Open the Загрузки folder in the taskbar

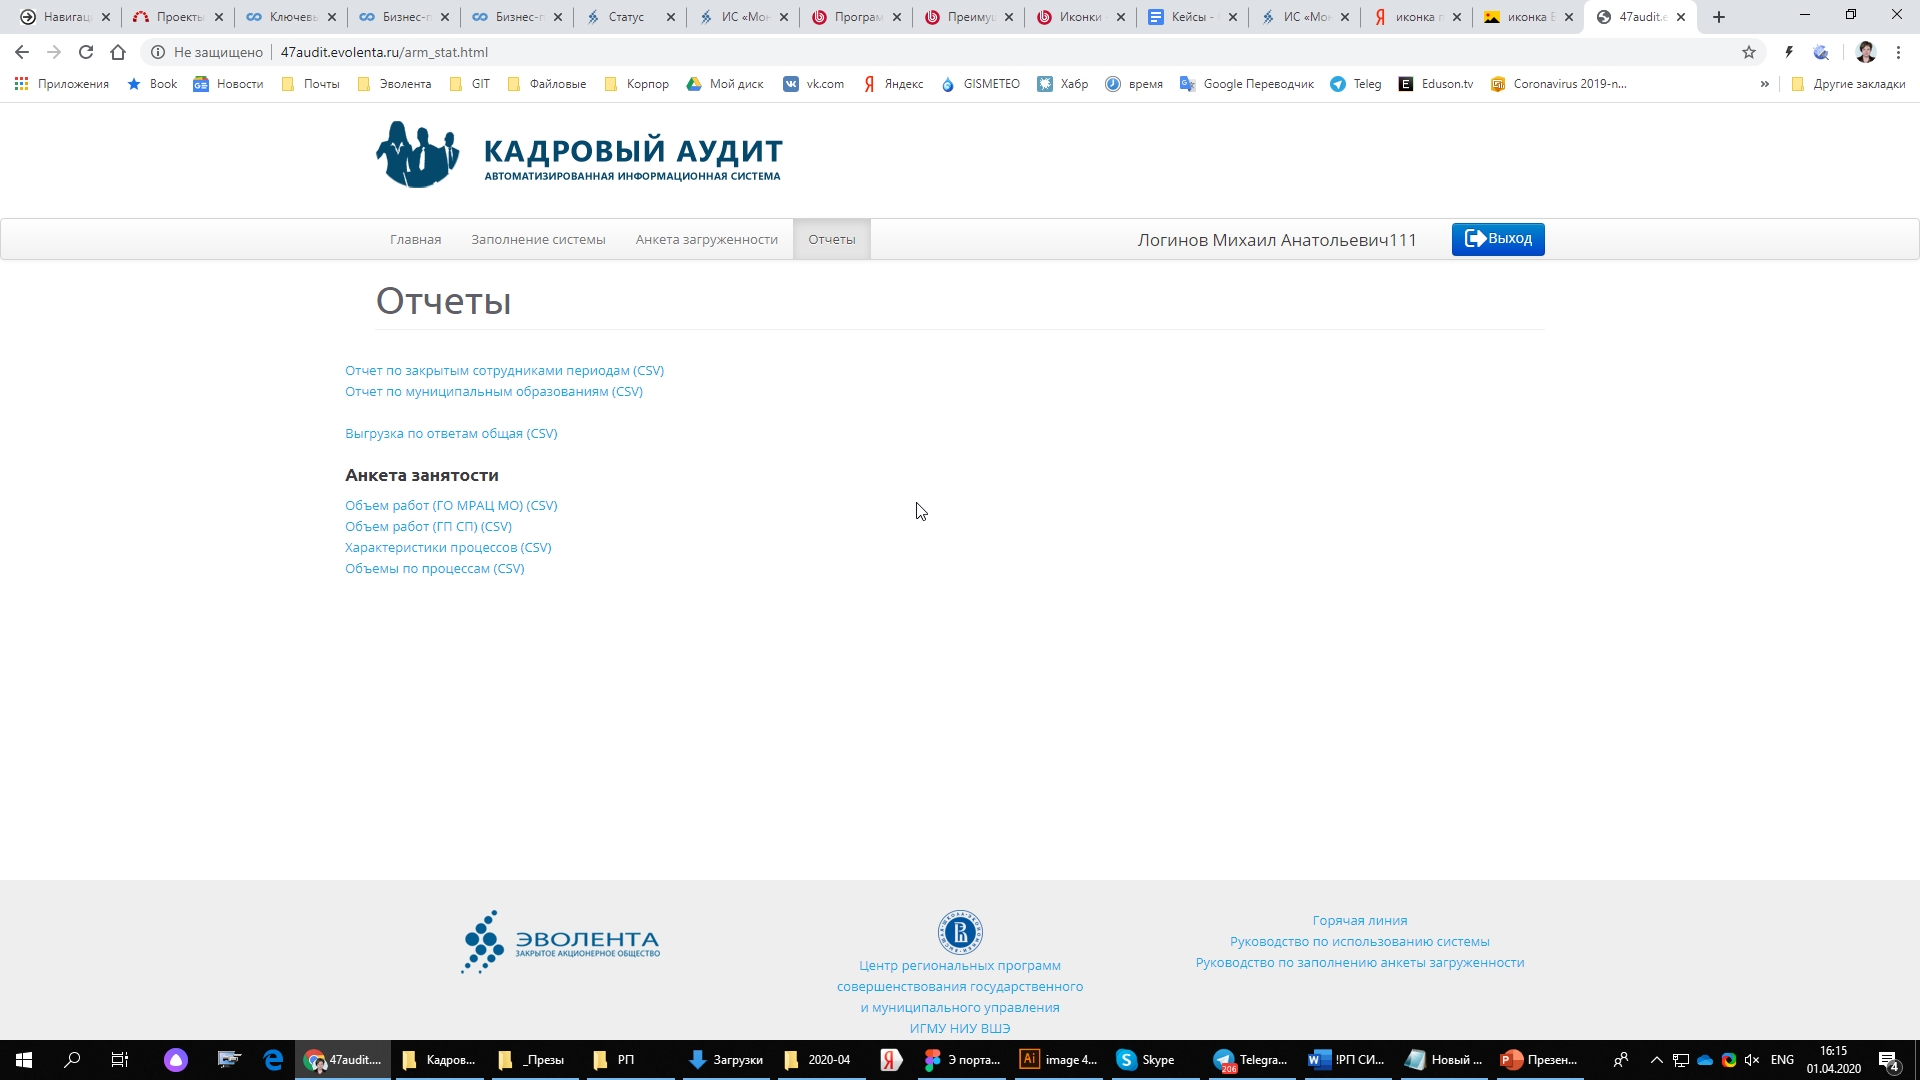(726, 1060)
